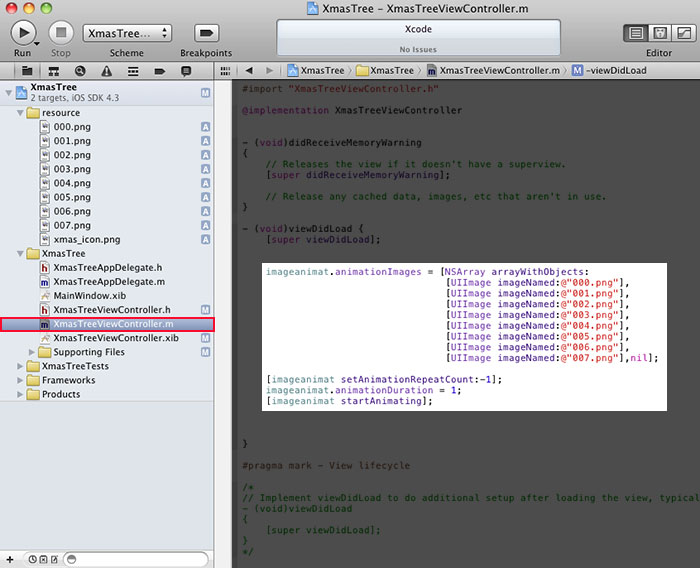Select XmasTreeViewController.m file

[107, 324]
